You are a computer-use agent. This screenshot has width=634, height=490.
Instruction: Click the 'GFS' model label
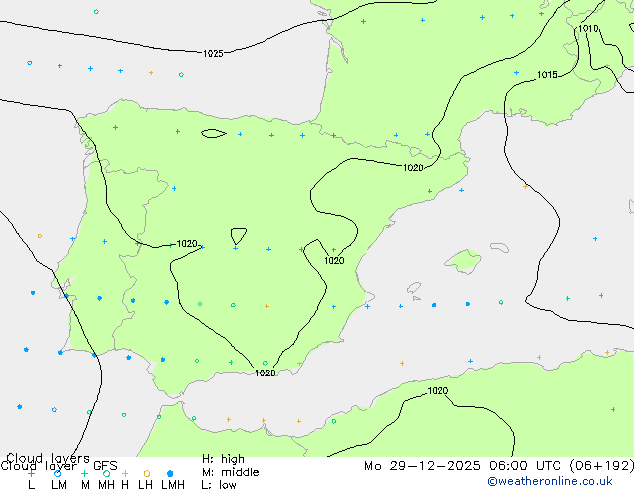point(105,466)
